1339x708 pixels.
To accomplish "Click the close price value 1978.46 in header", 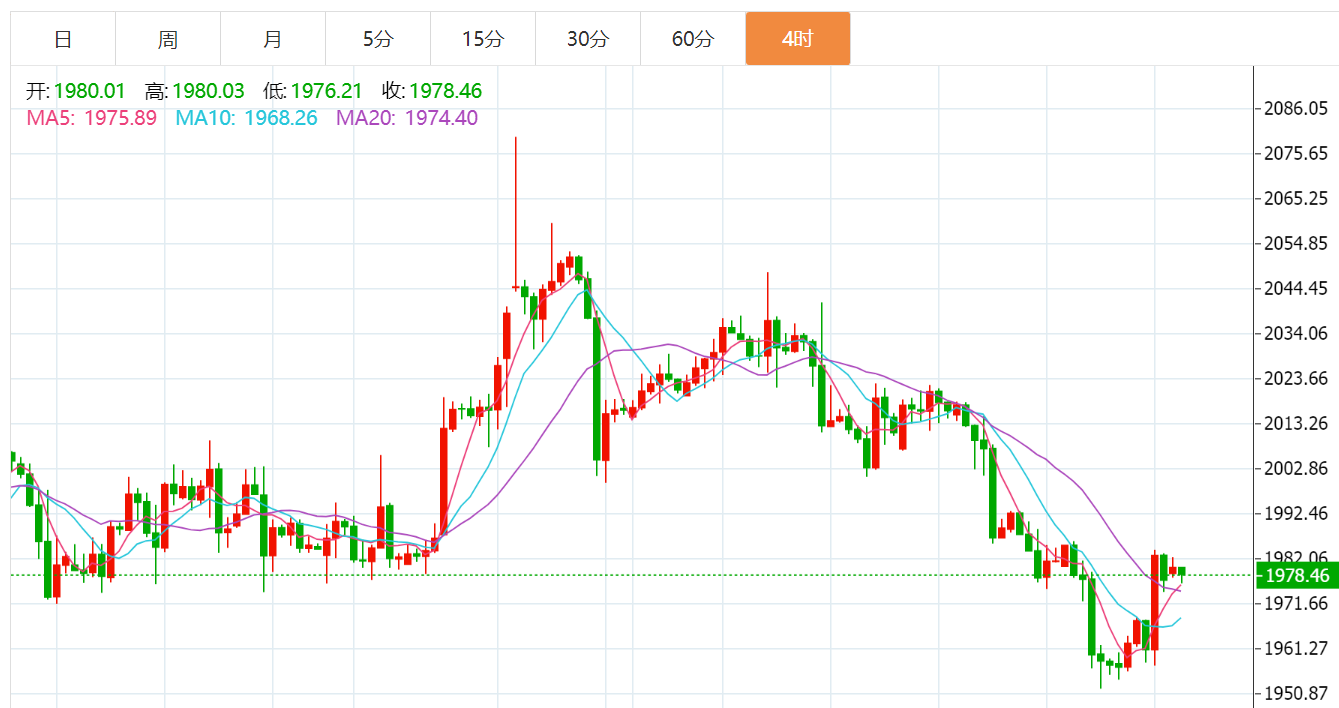I will [x=446, y=92].
